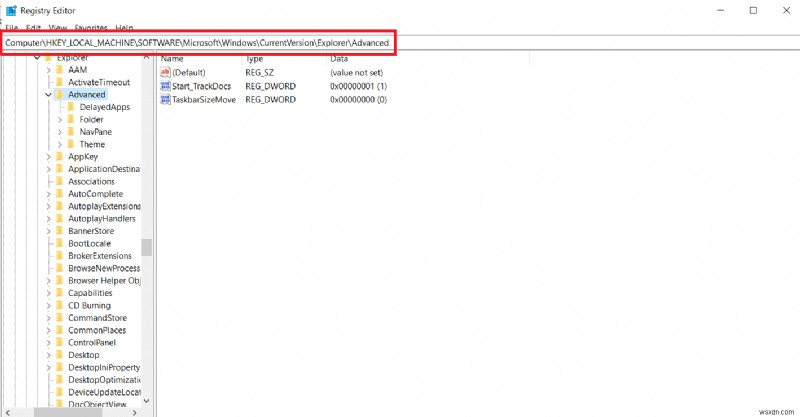Screen dimensions: 800x417
Task: Click the DeviceUpdateLocat folder icon
Action: point(59,392)
